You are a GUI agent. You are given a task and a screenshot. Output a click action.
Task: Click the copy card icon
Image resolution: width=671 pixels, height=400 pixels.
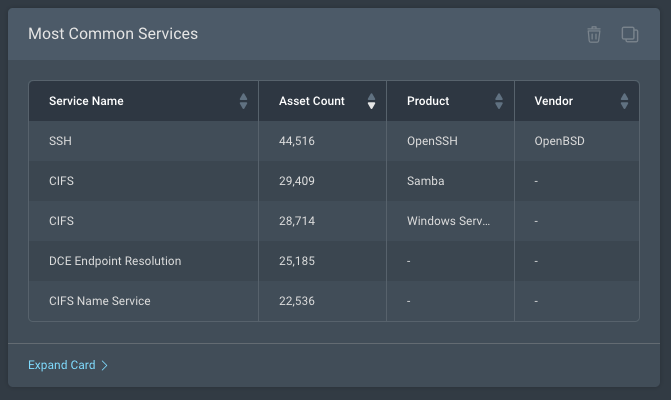tap(629, 35)
